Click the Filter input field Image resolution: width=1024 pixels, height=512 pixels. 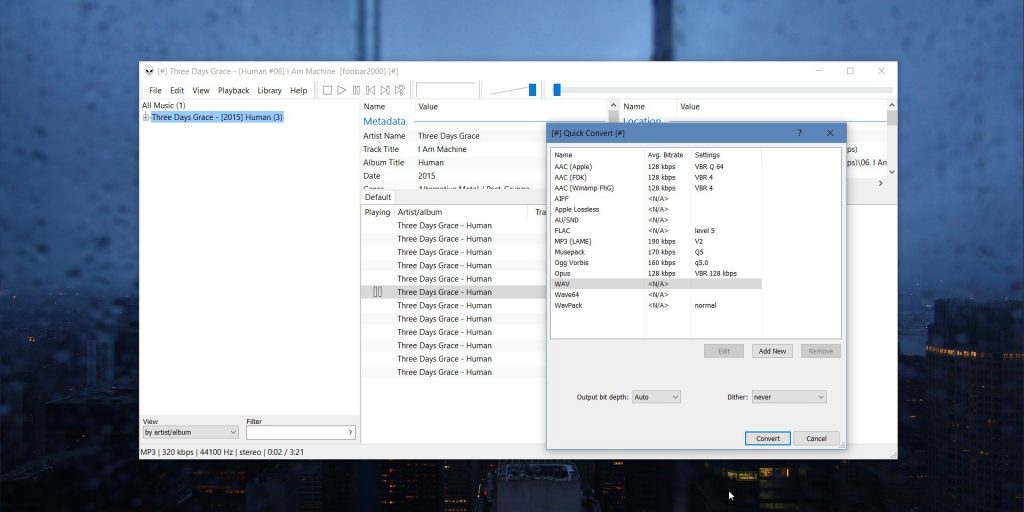301,432
